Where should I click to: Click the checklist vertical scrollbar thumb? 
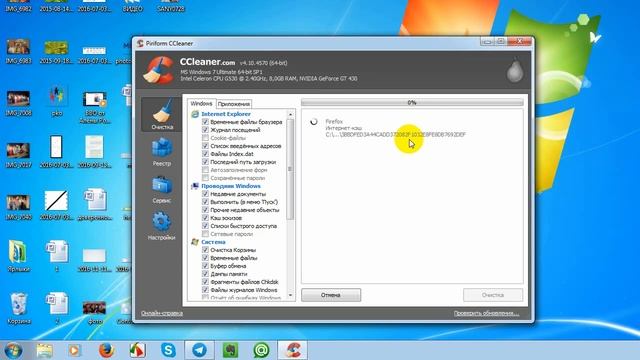click(x=290, y=169)
